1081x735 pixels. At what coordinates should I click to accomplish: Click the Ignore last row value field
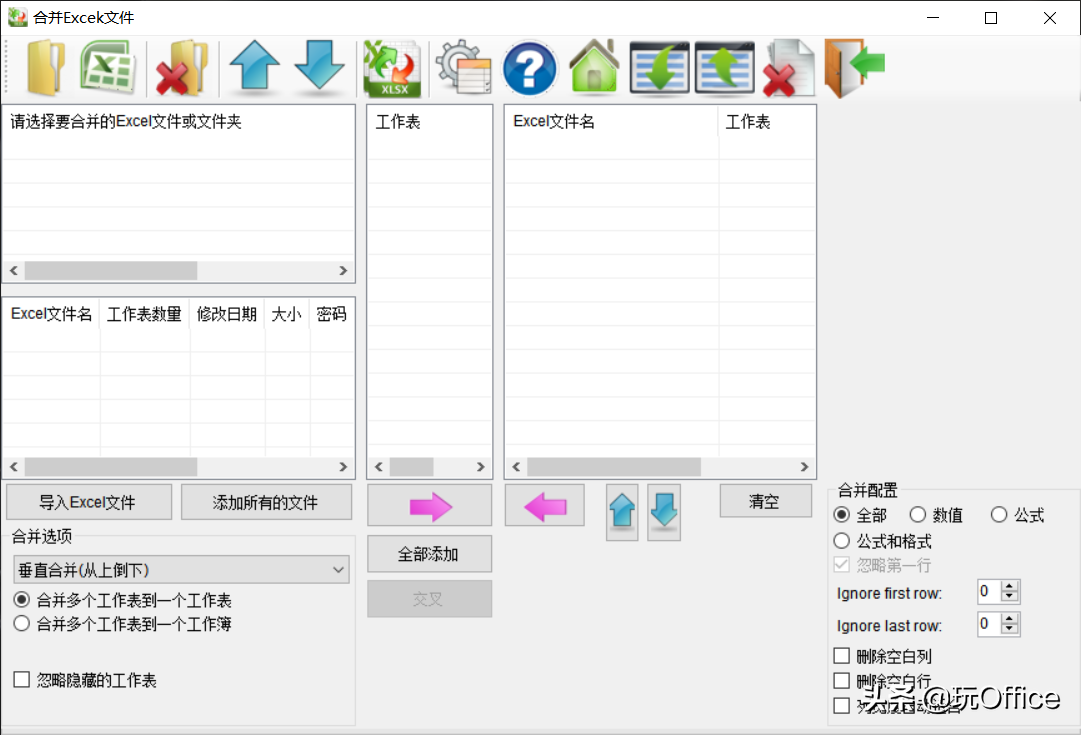click(x=990, y=624)
